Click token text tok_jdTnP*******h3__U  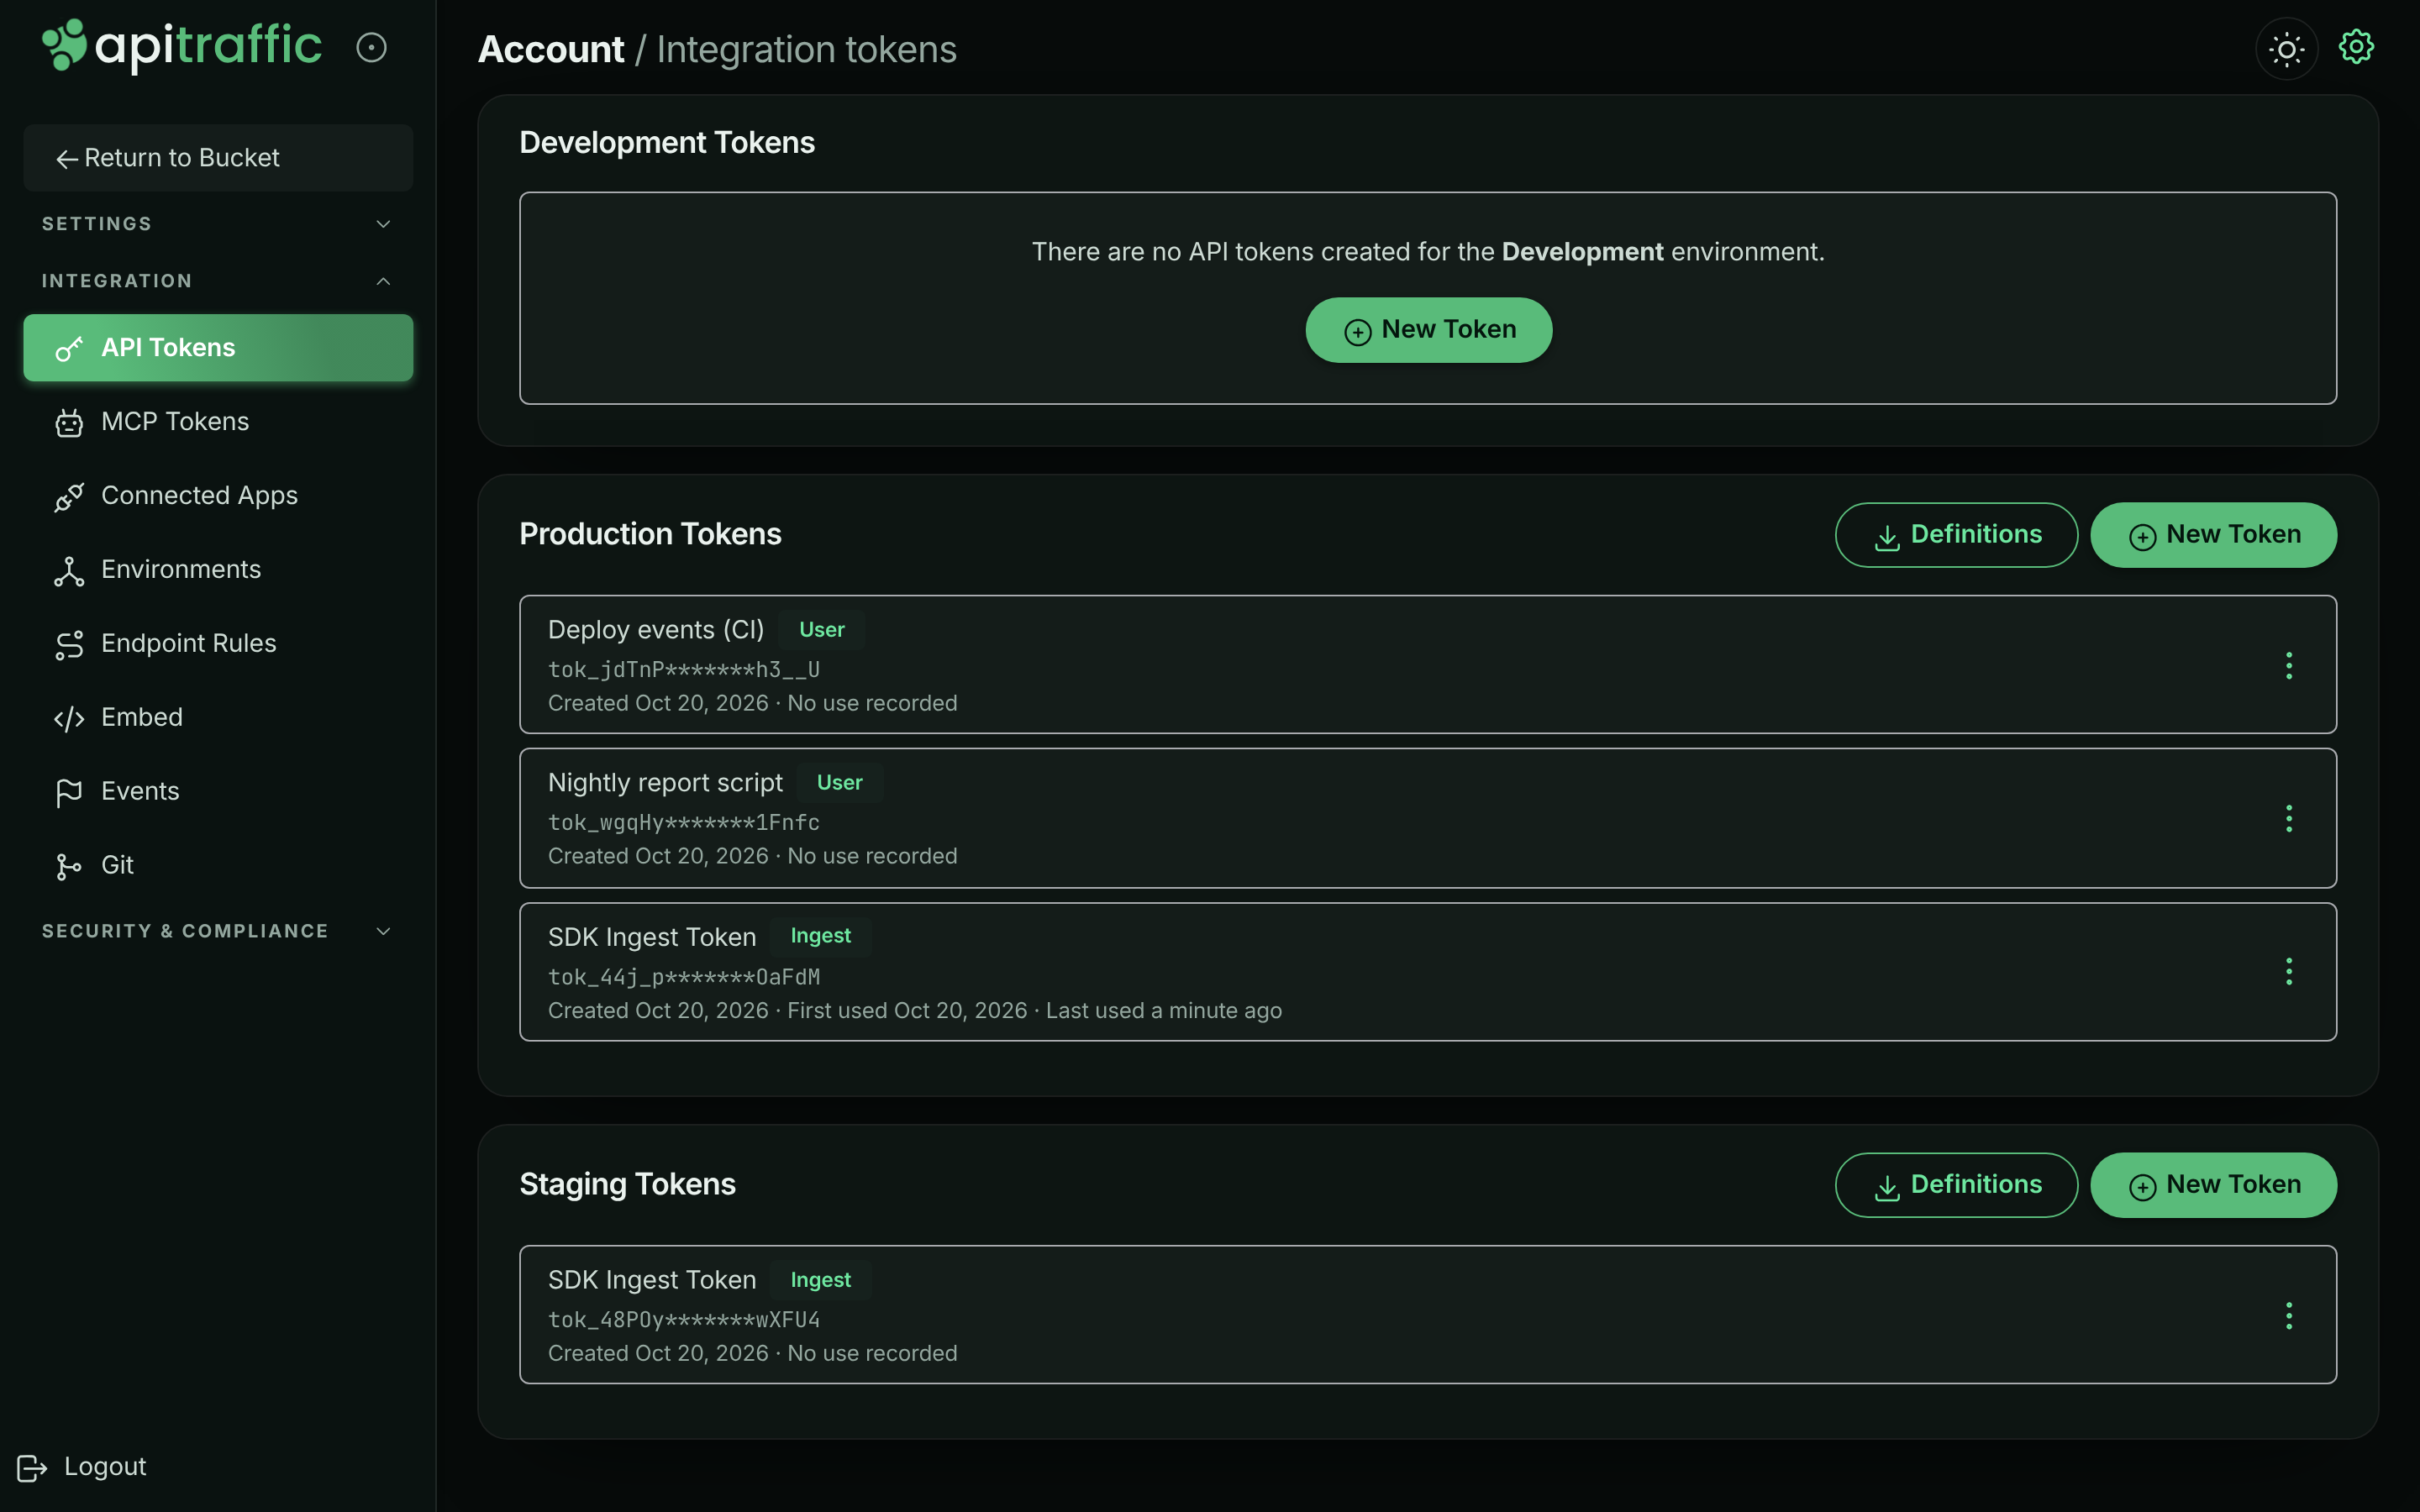684,670
